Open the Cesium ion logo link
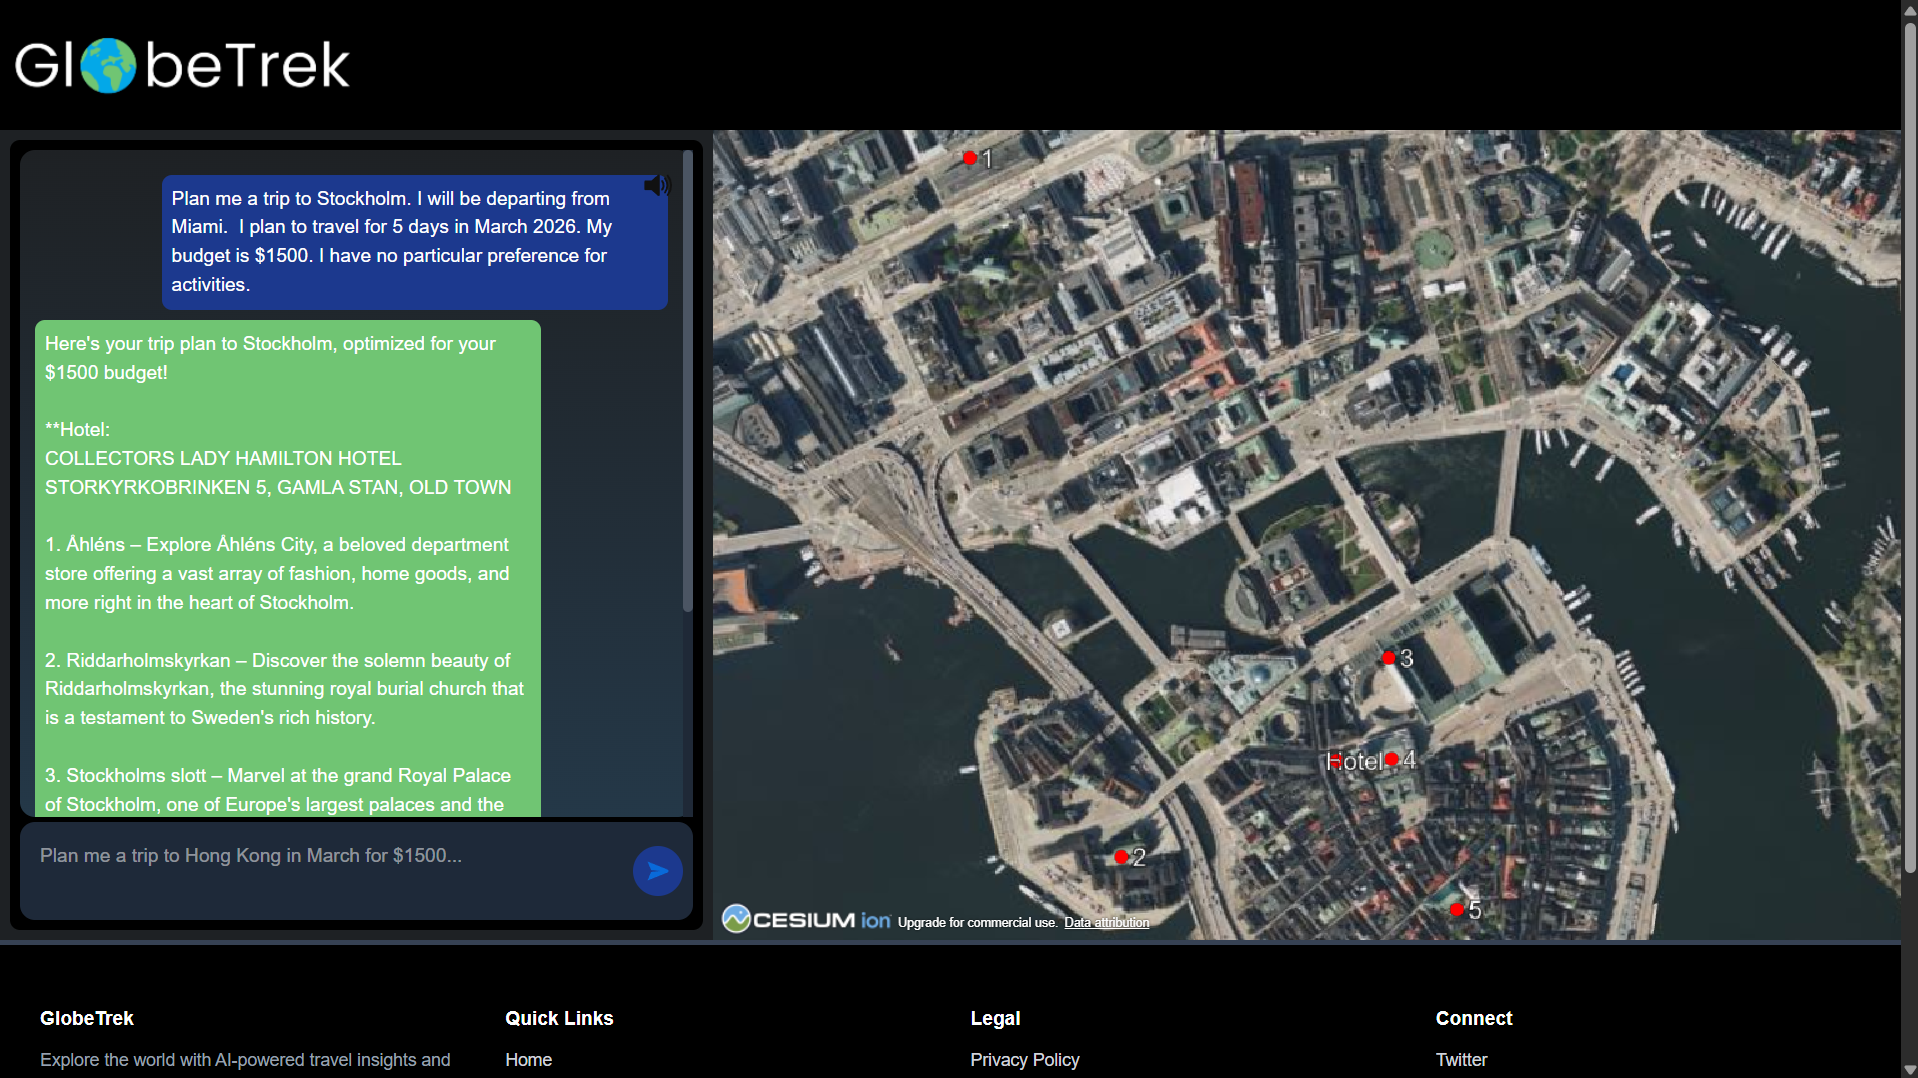Viewport: 1918px width, 1078px height. tap(806, 919)
